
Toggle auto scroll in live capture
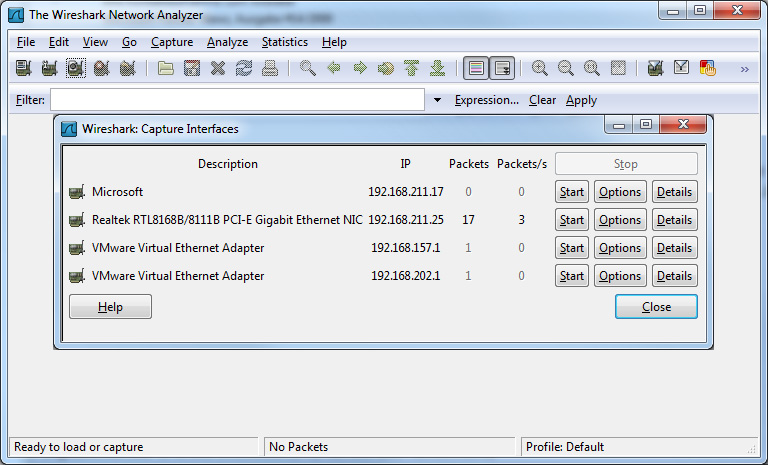pyautogui.click(x=503, y=68)
